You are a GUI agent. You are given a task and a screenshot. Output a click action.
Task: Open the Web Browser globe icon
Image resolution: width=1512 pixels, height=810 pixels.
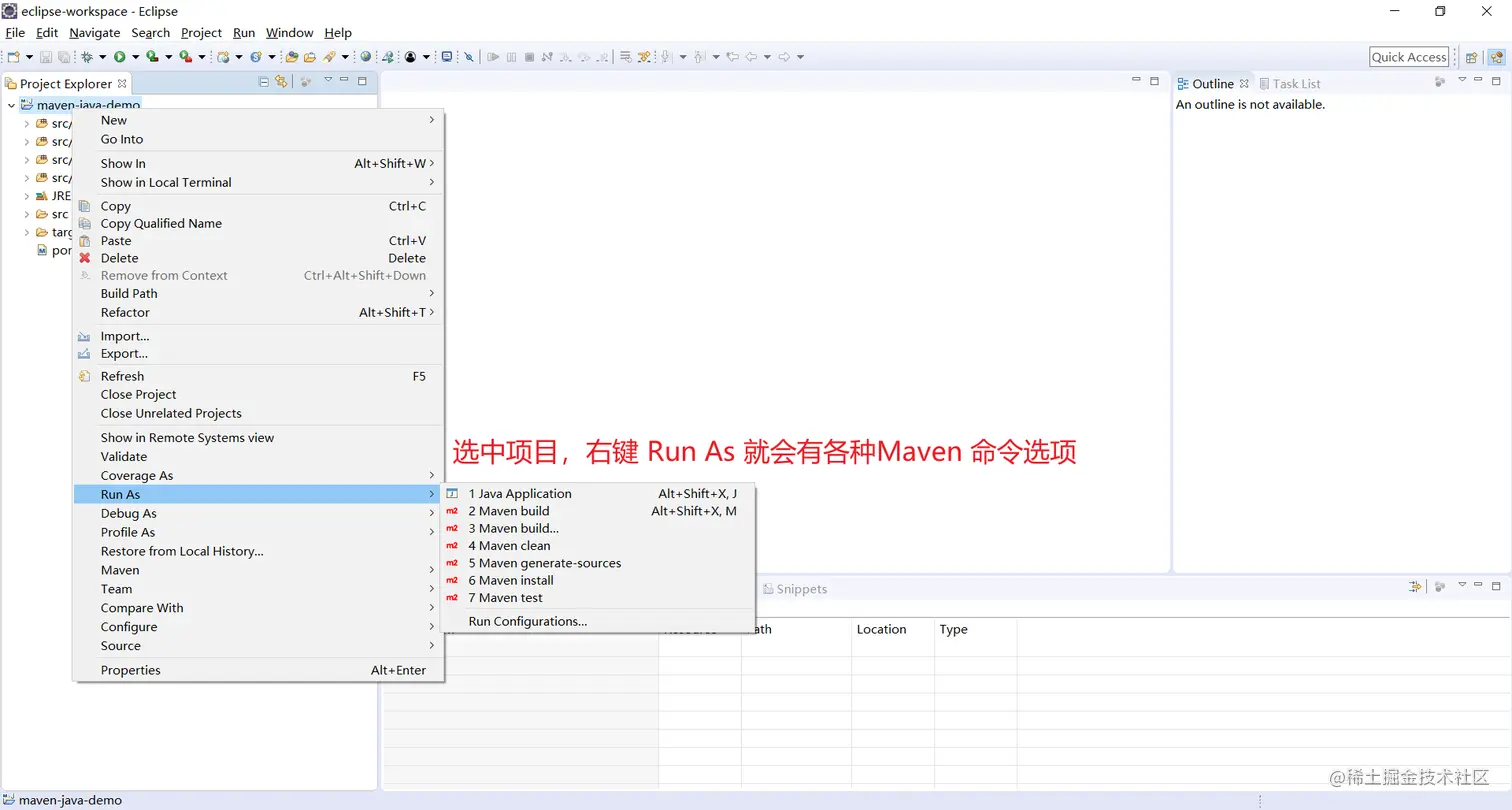pyautogui.click(x=365, y=57)
